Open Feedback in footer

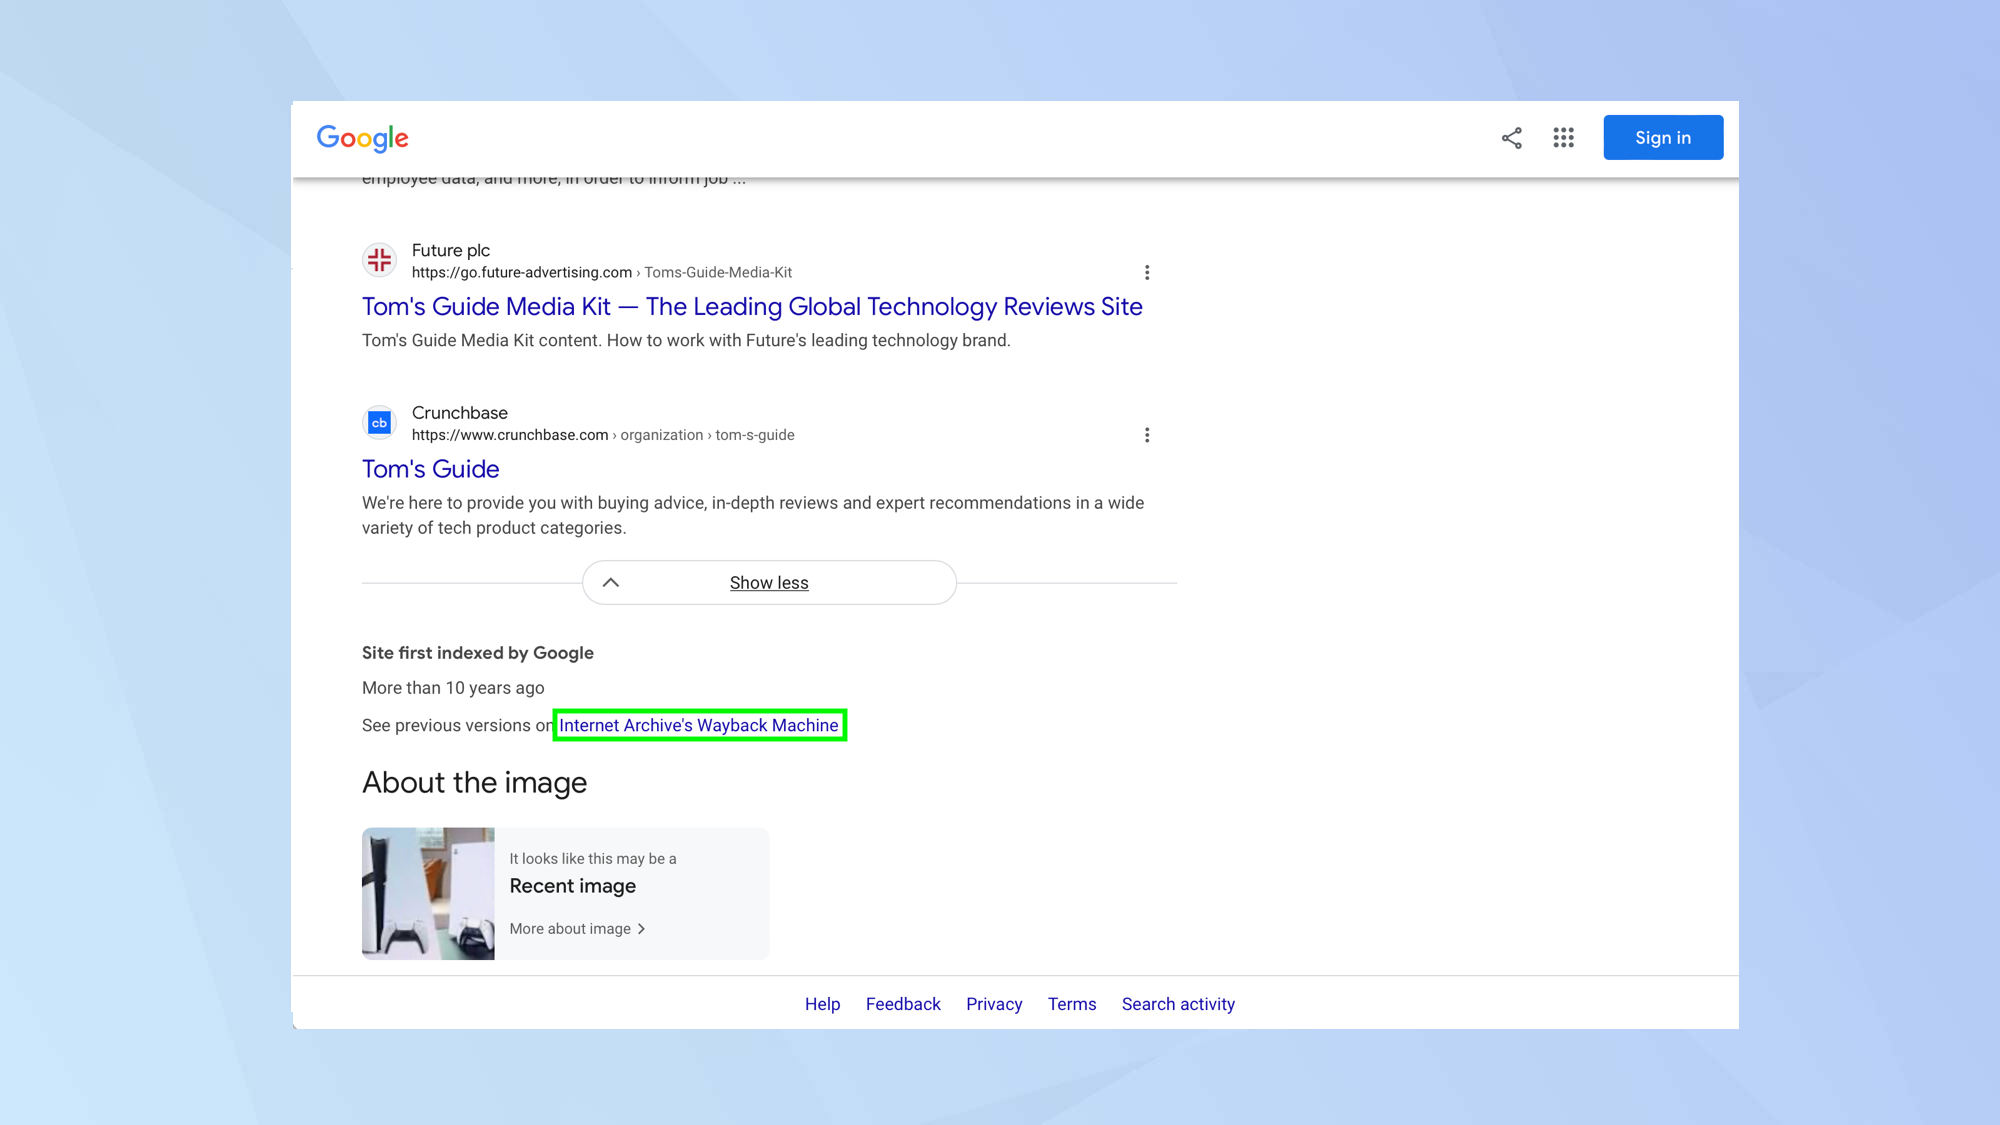[x=902, y=1004]
